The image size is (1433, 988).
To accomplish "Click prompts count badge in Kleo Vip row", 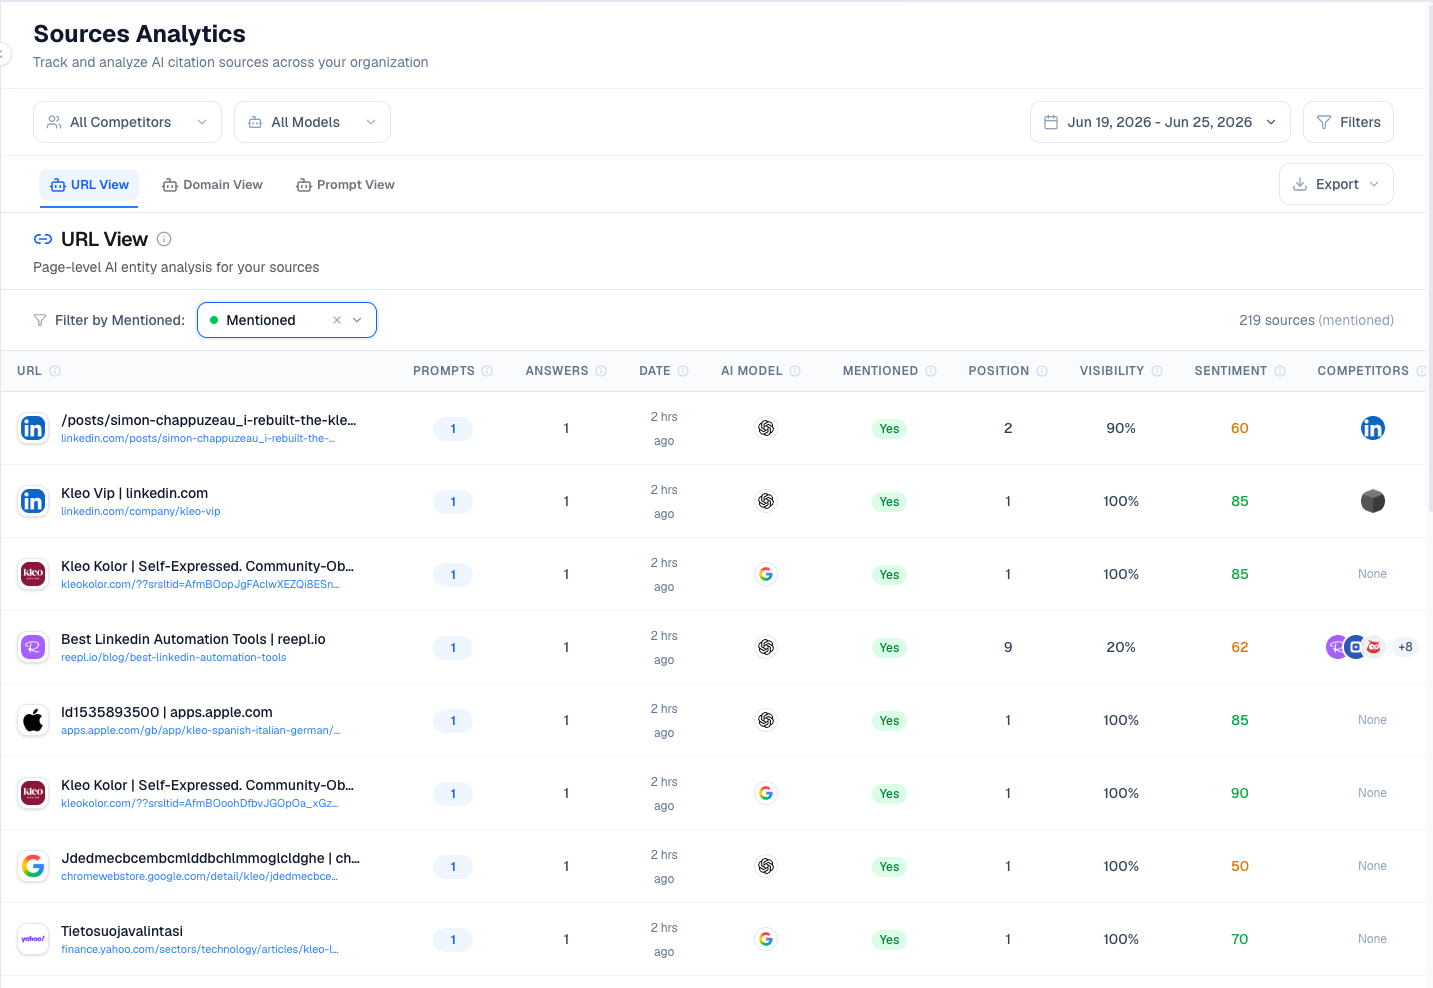I will pos(453,502).
